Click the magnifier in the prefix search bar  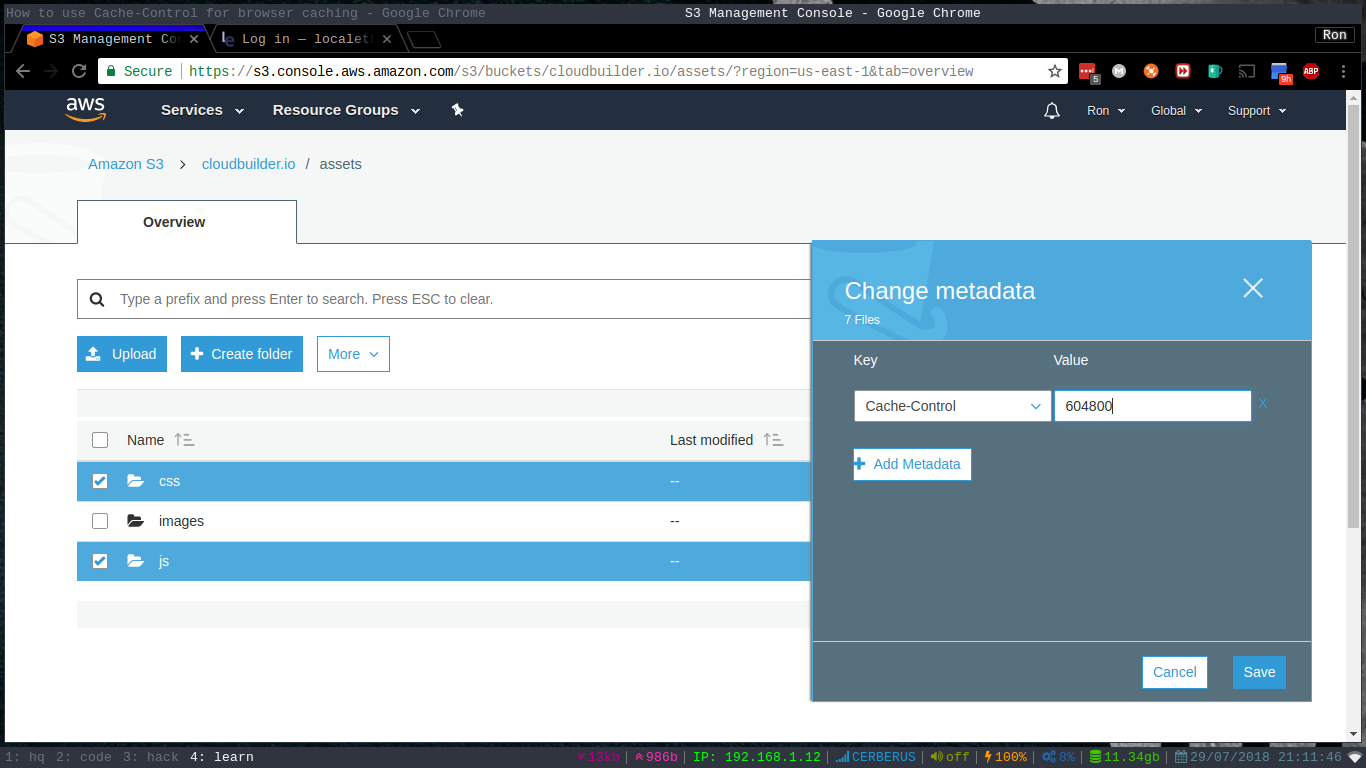[97, 298]
